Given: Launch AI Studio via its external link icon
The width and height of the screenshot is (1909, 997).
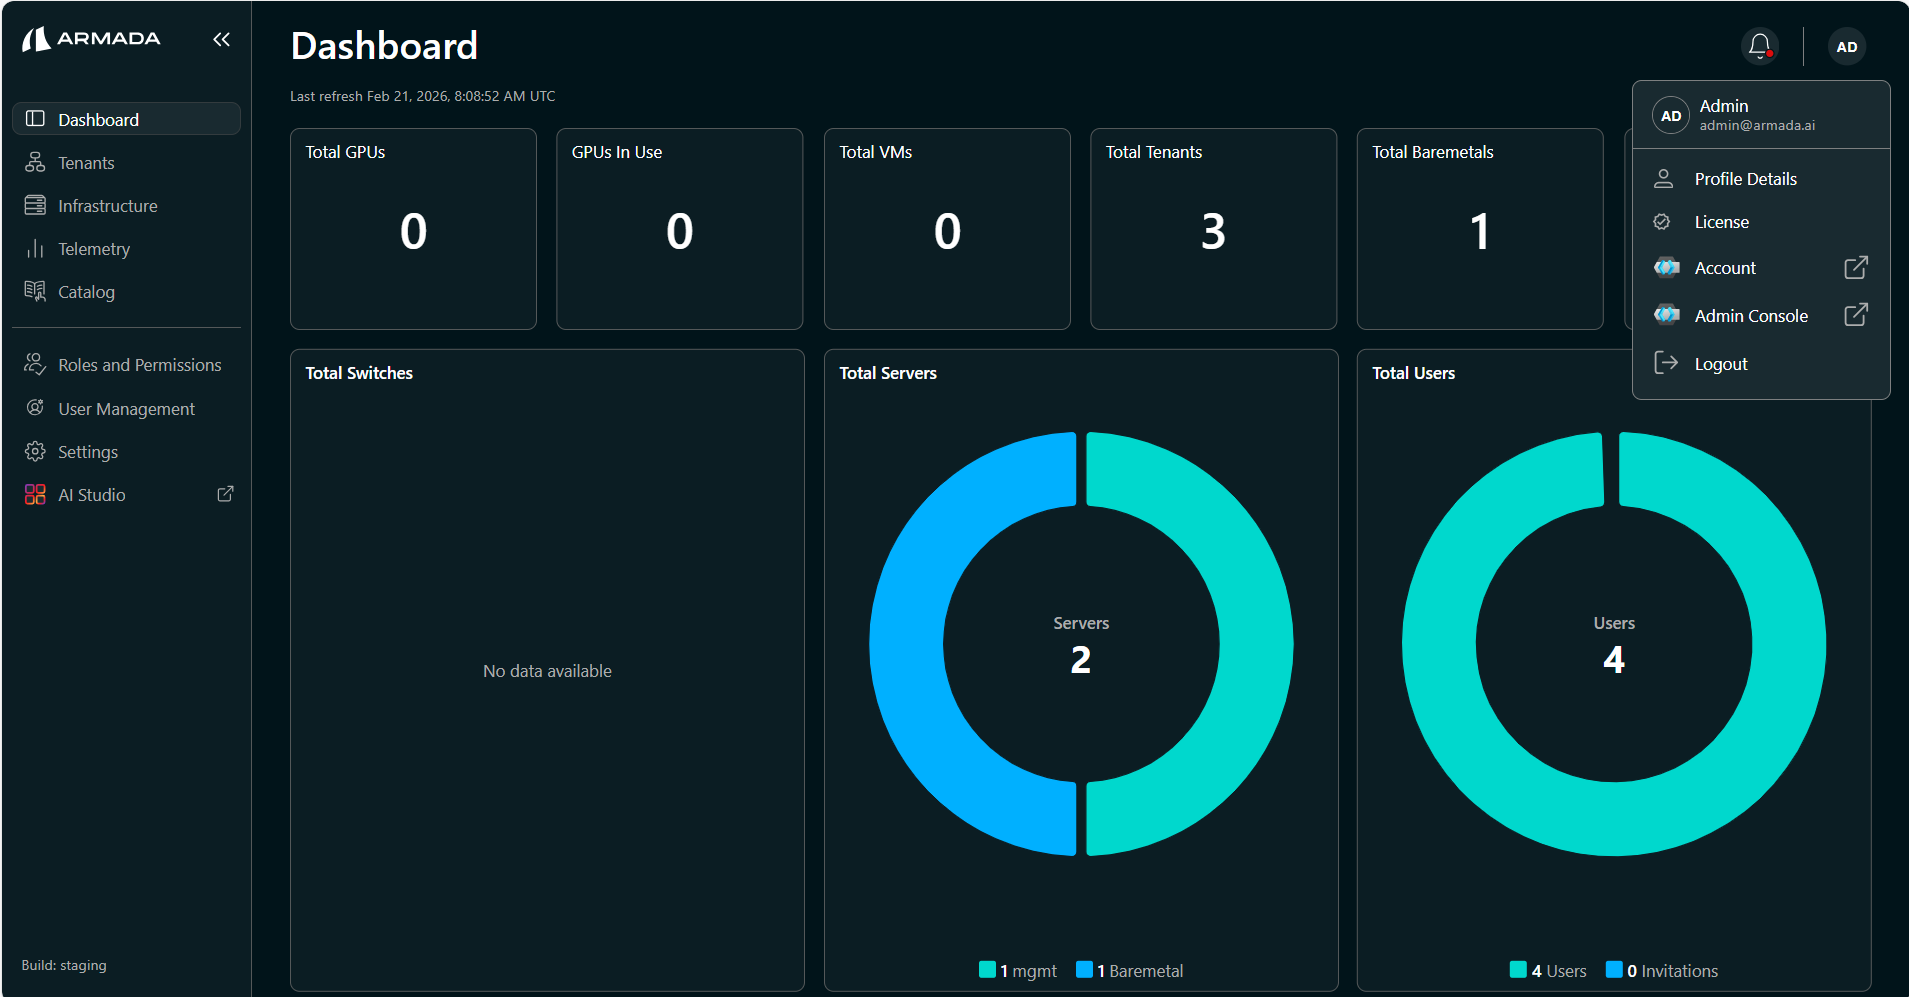Looking at the screenshot, I should pyautogui.click(x=226, y=493).
